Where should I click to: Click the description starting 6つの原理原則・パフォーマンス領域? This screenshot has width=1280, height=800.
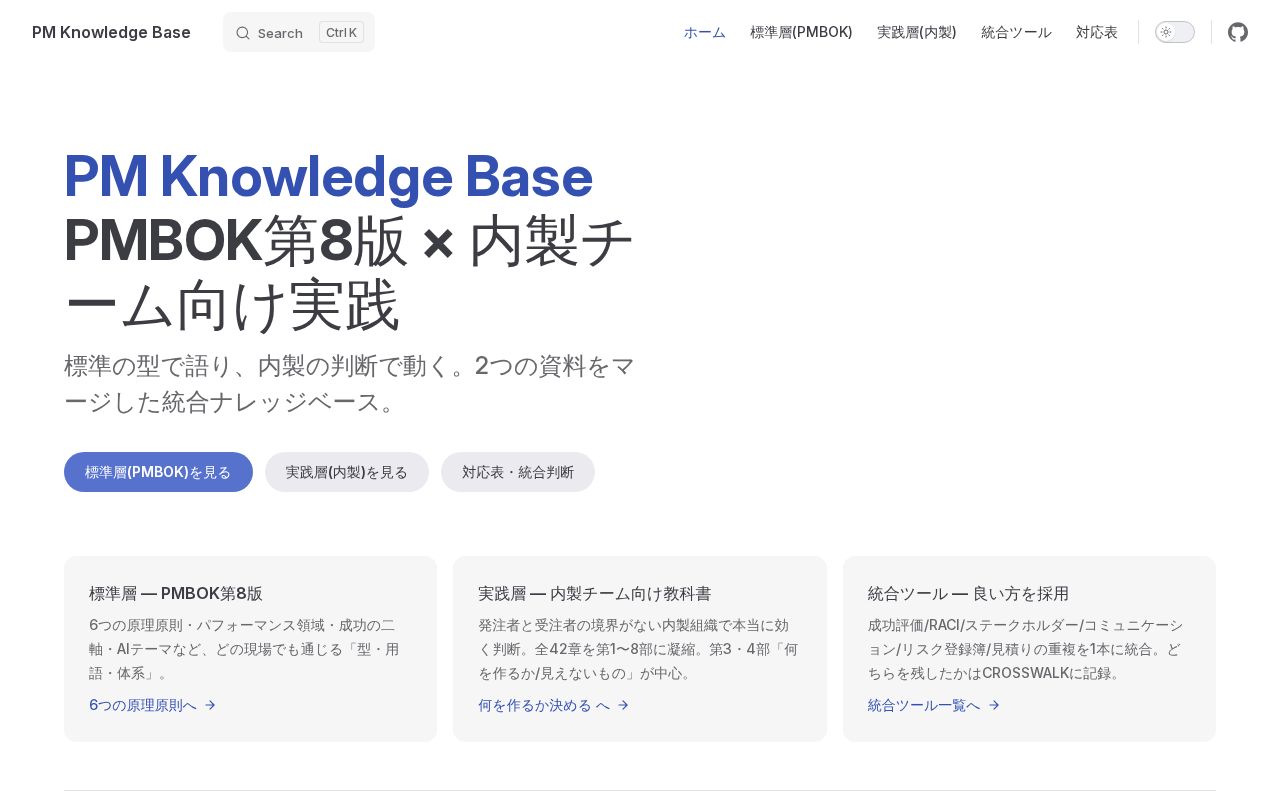244,649
